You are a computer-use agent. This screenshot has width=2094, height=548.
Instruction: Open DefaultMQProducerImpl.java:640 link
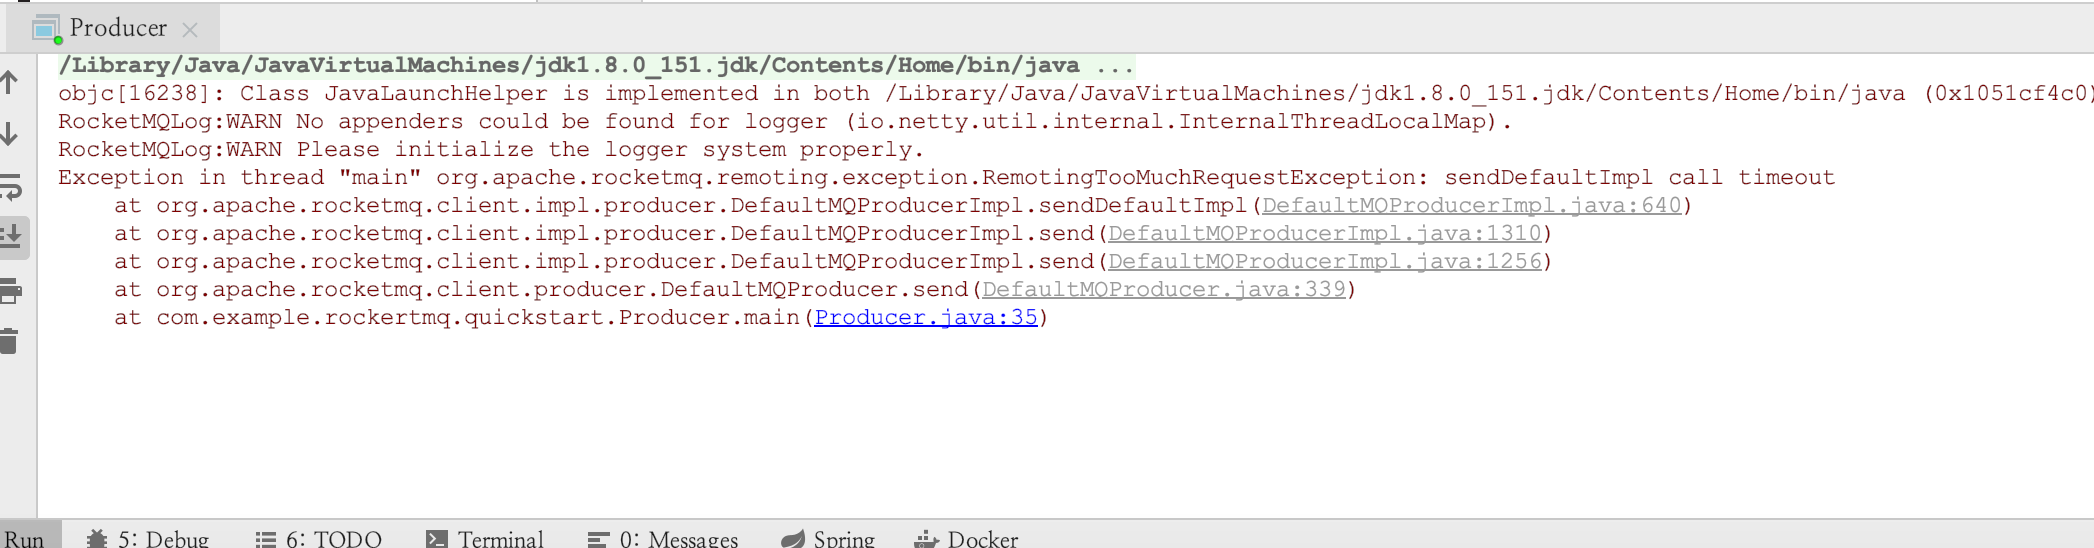point(1471,206)
